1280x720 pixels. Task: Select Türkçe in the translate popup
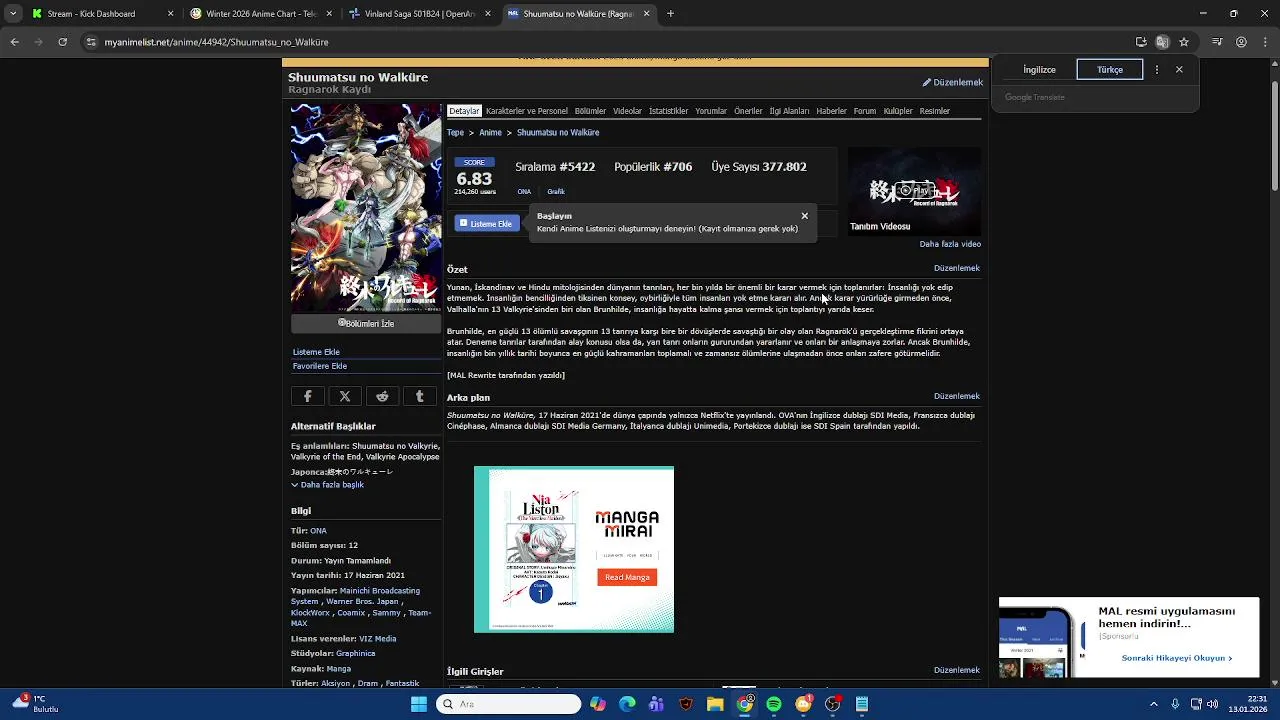pos(1110,70)
